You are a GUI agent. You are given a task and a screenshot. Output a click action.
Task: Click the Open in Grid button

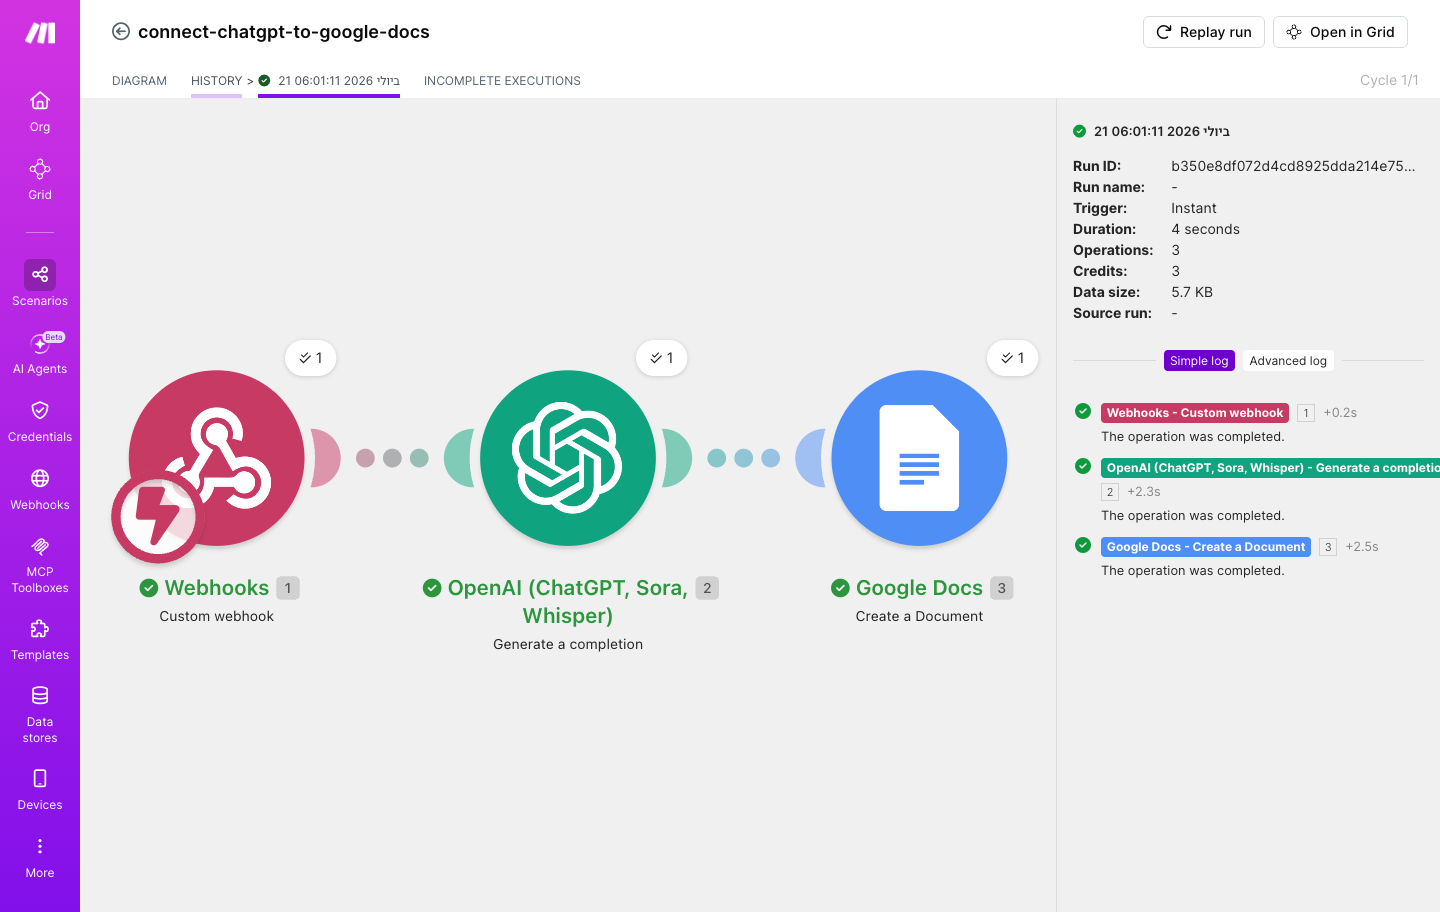(1340, 32)
